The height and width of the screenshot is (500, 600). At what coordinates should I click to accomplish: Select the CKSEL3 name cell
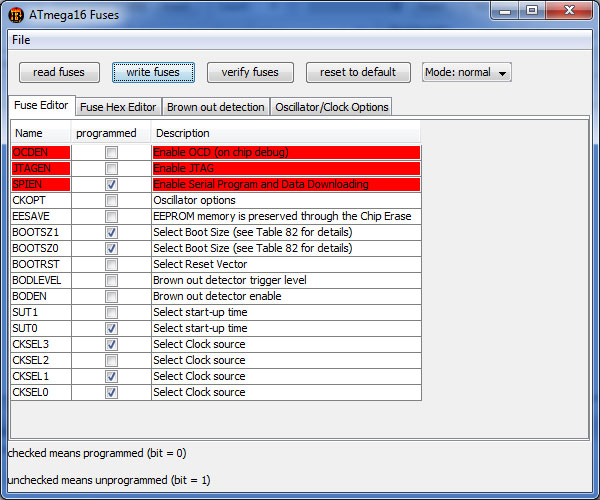(x=41, y=344)
